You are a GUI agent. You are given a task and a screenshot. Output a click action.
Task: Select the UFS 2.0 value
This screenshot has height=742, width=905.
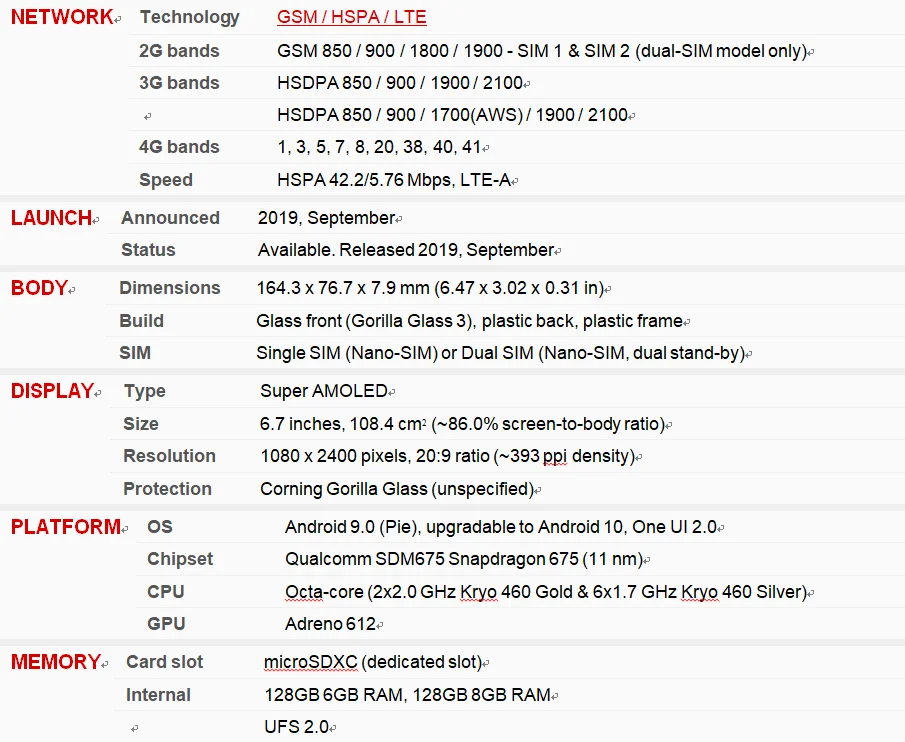point(297,726)
